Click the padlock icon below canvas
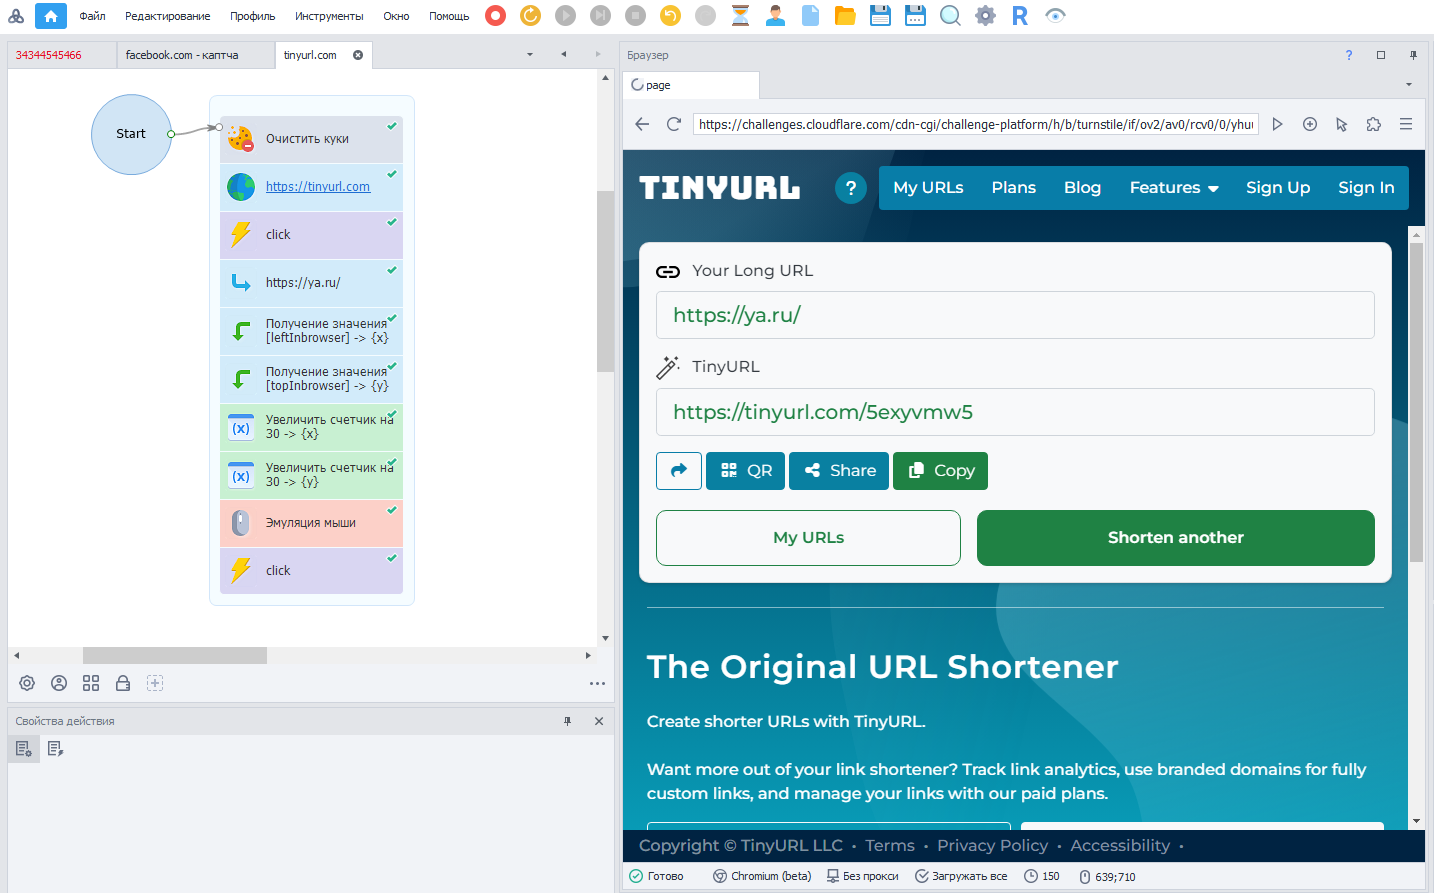 pyautogui.click(x=123, y=683)
